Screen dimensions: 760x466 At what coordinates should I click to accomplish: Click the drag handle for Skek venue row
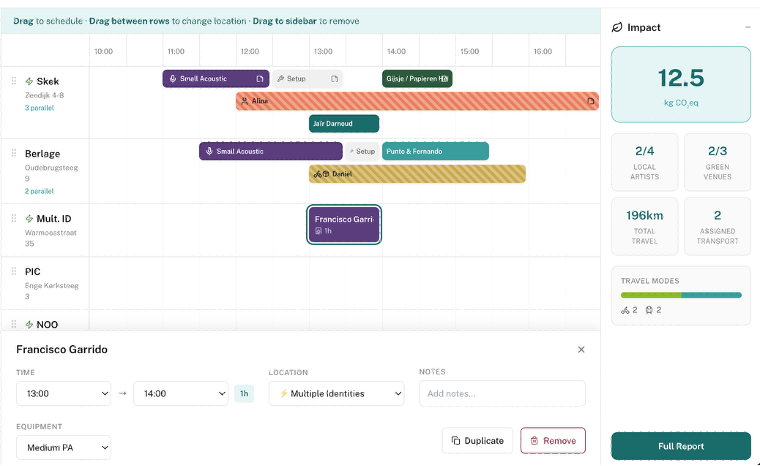[14, 81]
